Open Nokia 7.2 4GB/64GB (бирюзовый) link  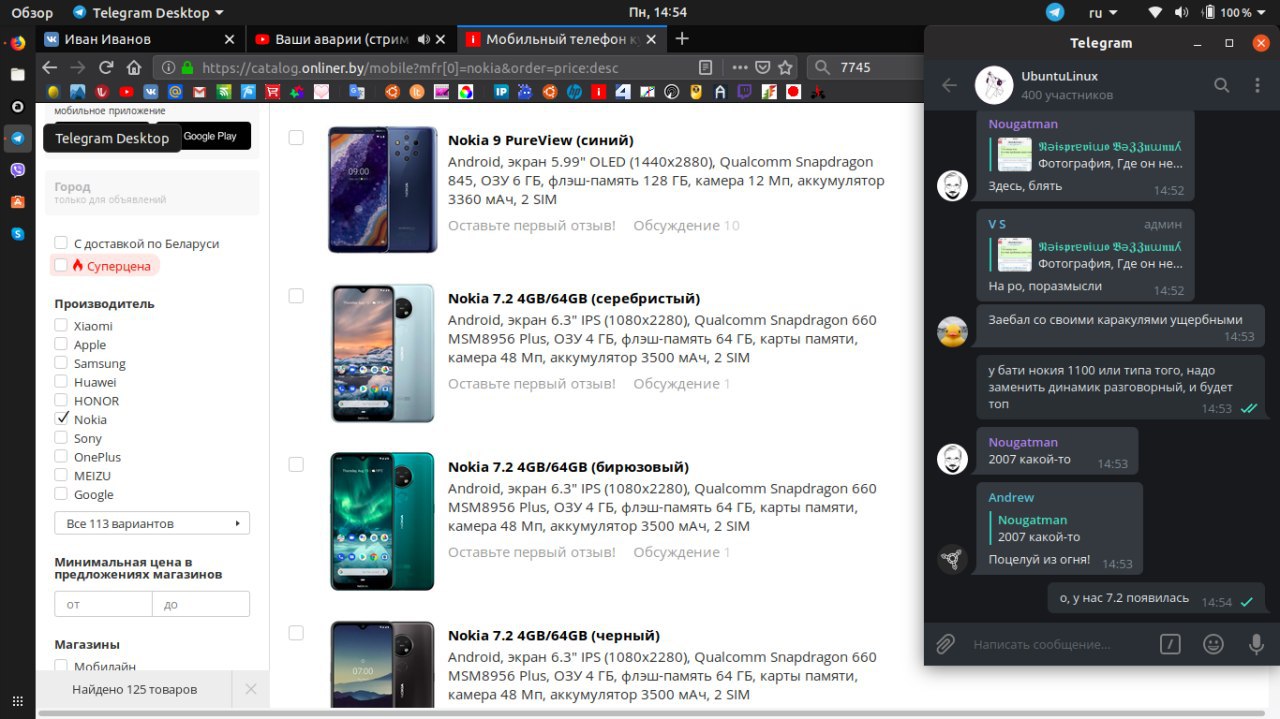tap(568, 467)
